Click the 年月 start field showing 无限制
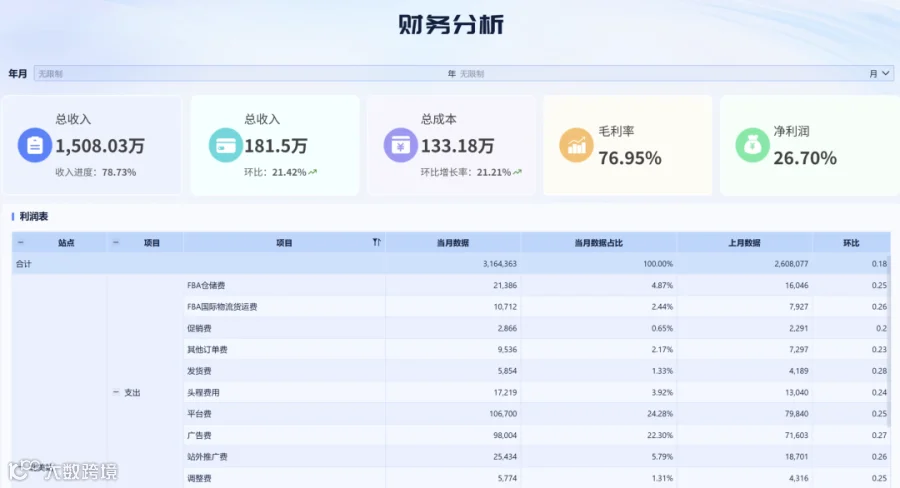 pyautogui.click(x=240, y=73)
